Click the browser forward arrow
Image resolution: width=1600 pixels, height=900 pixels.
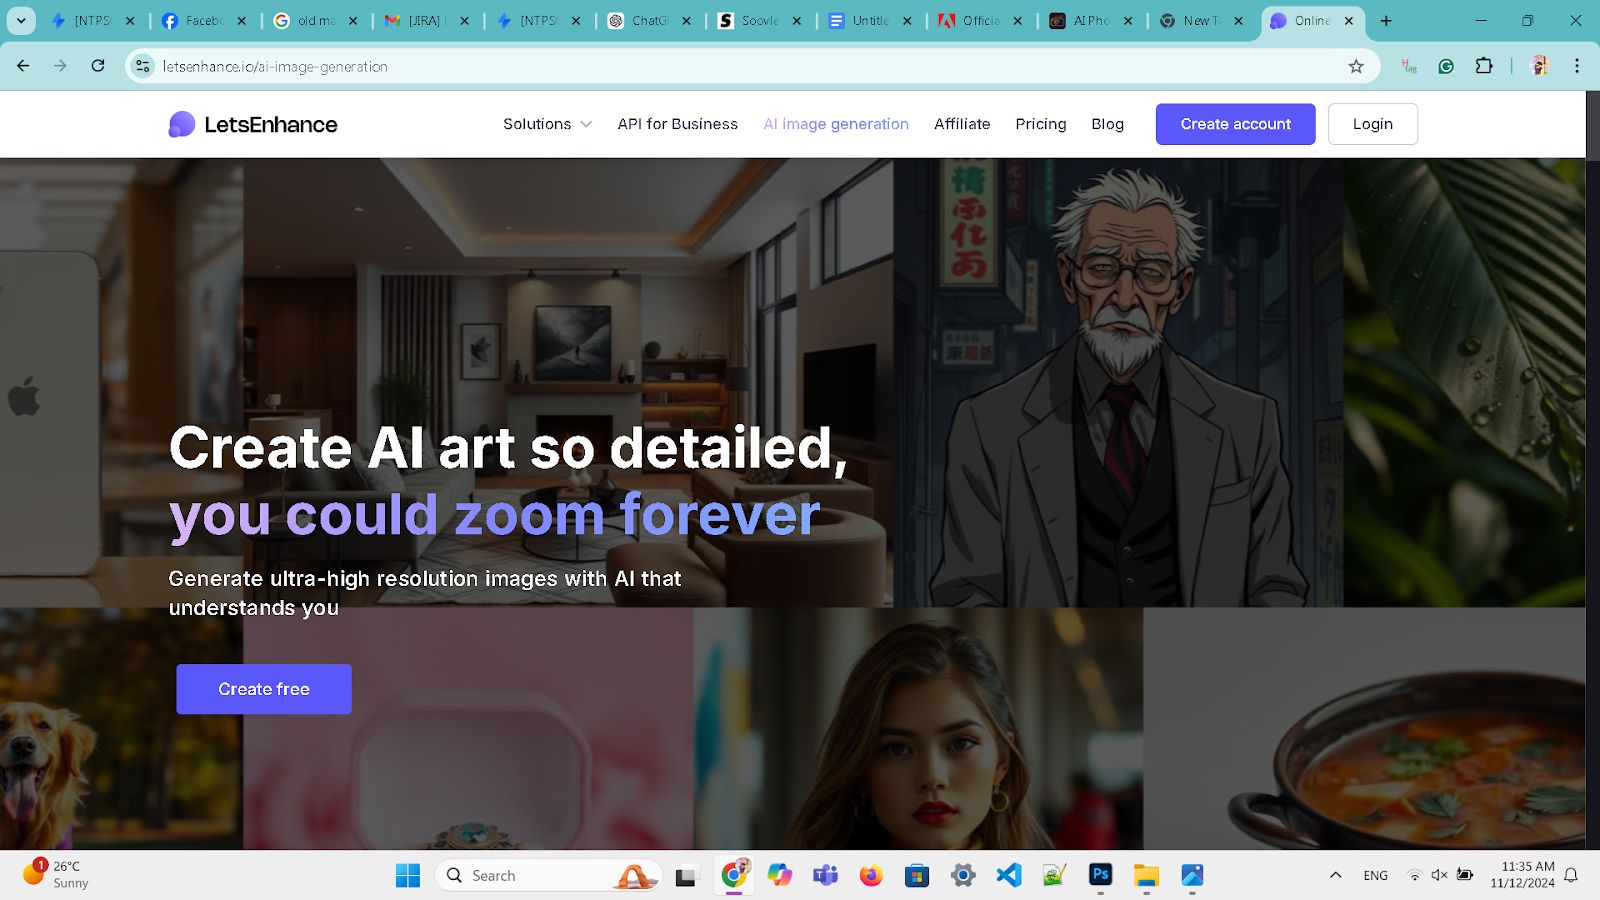60,66
